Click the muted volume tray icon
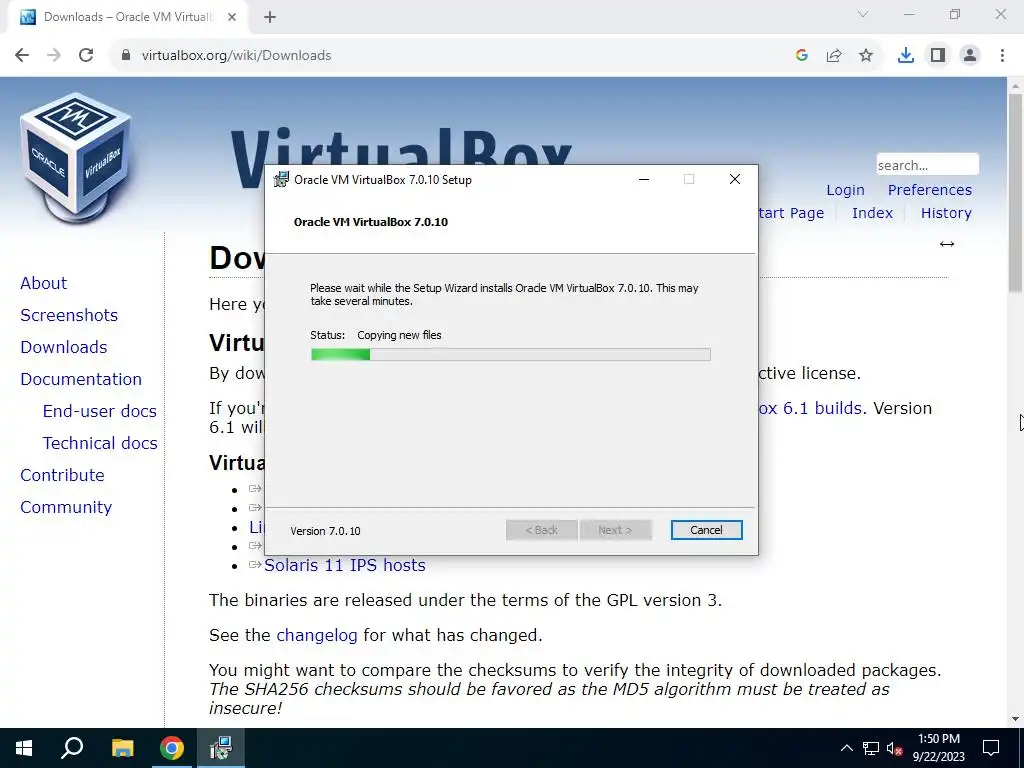 pyautogui.click(x=895, y=748)
